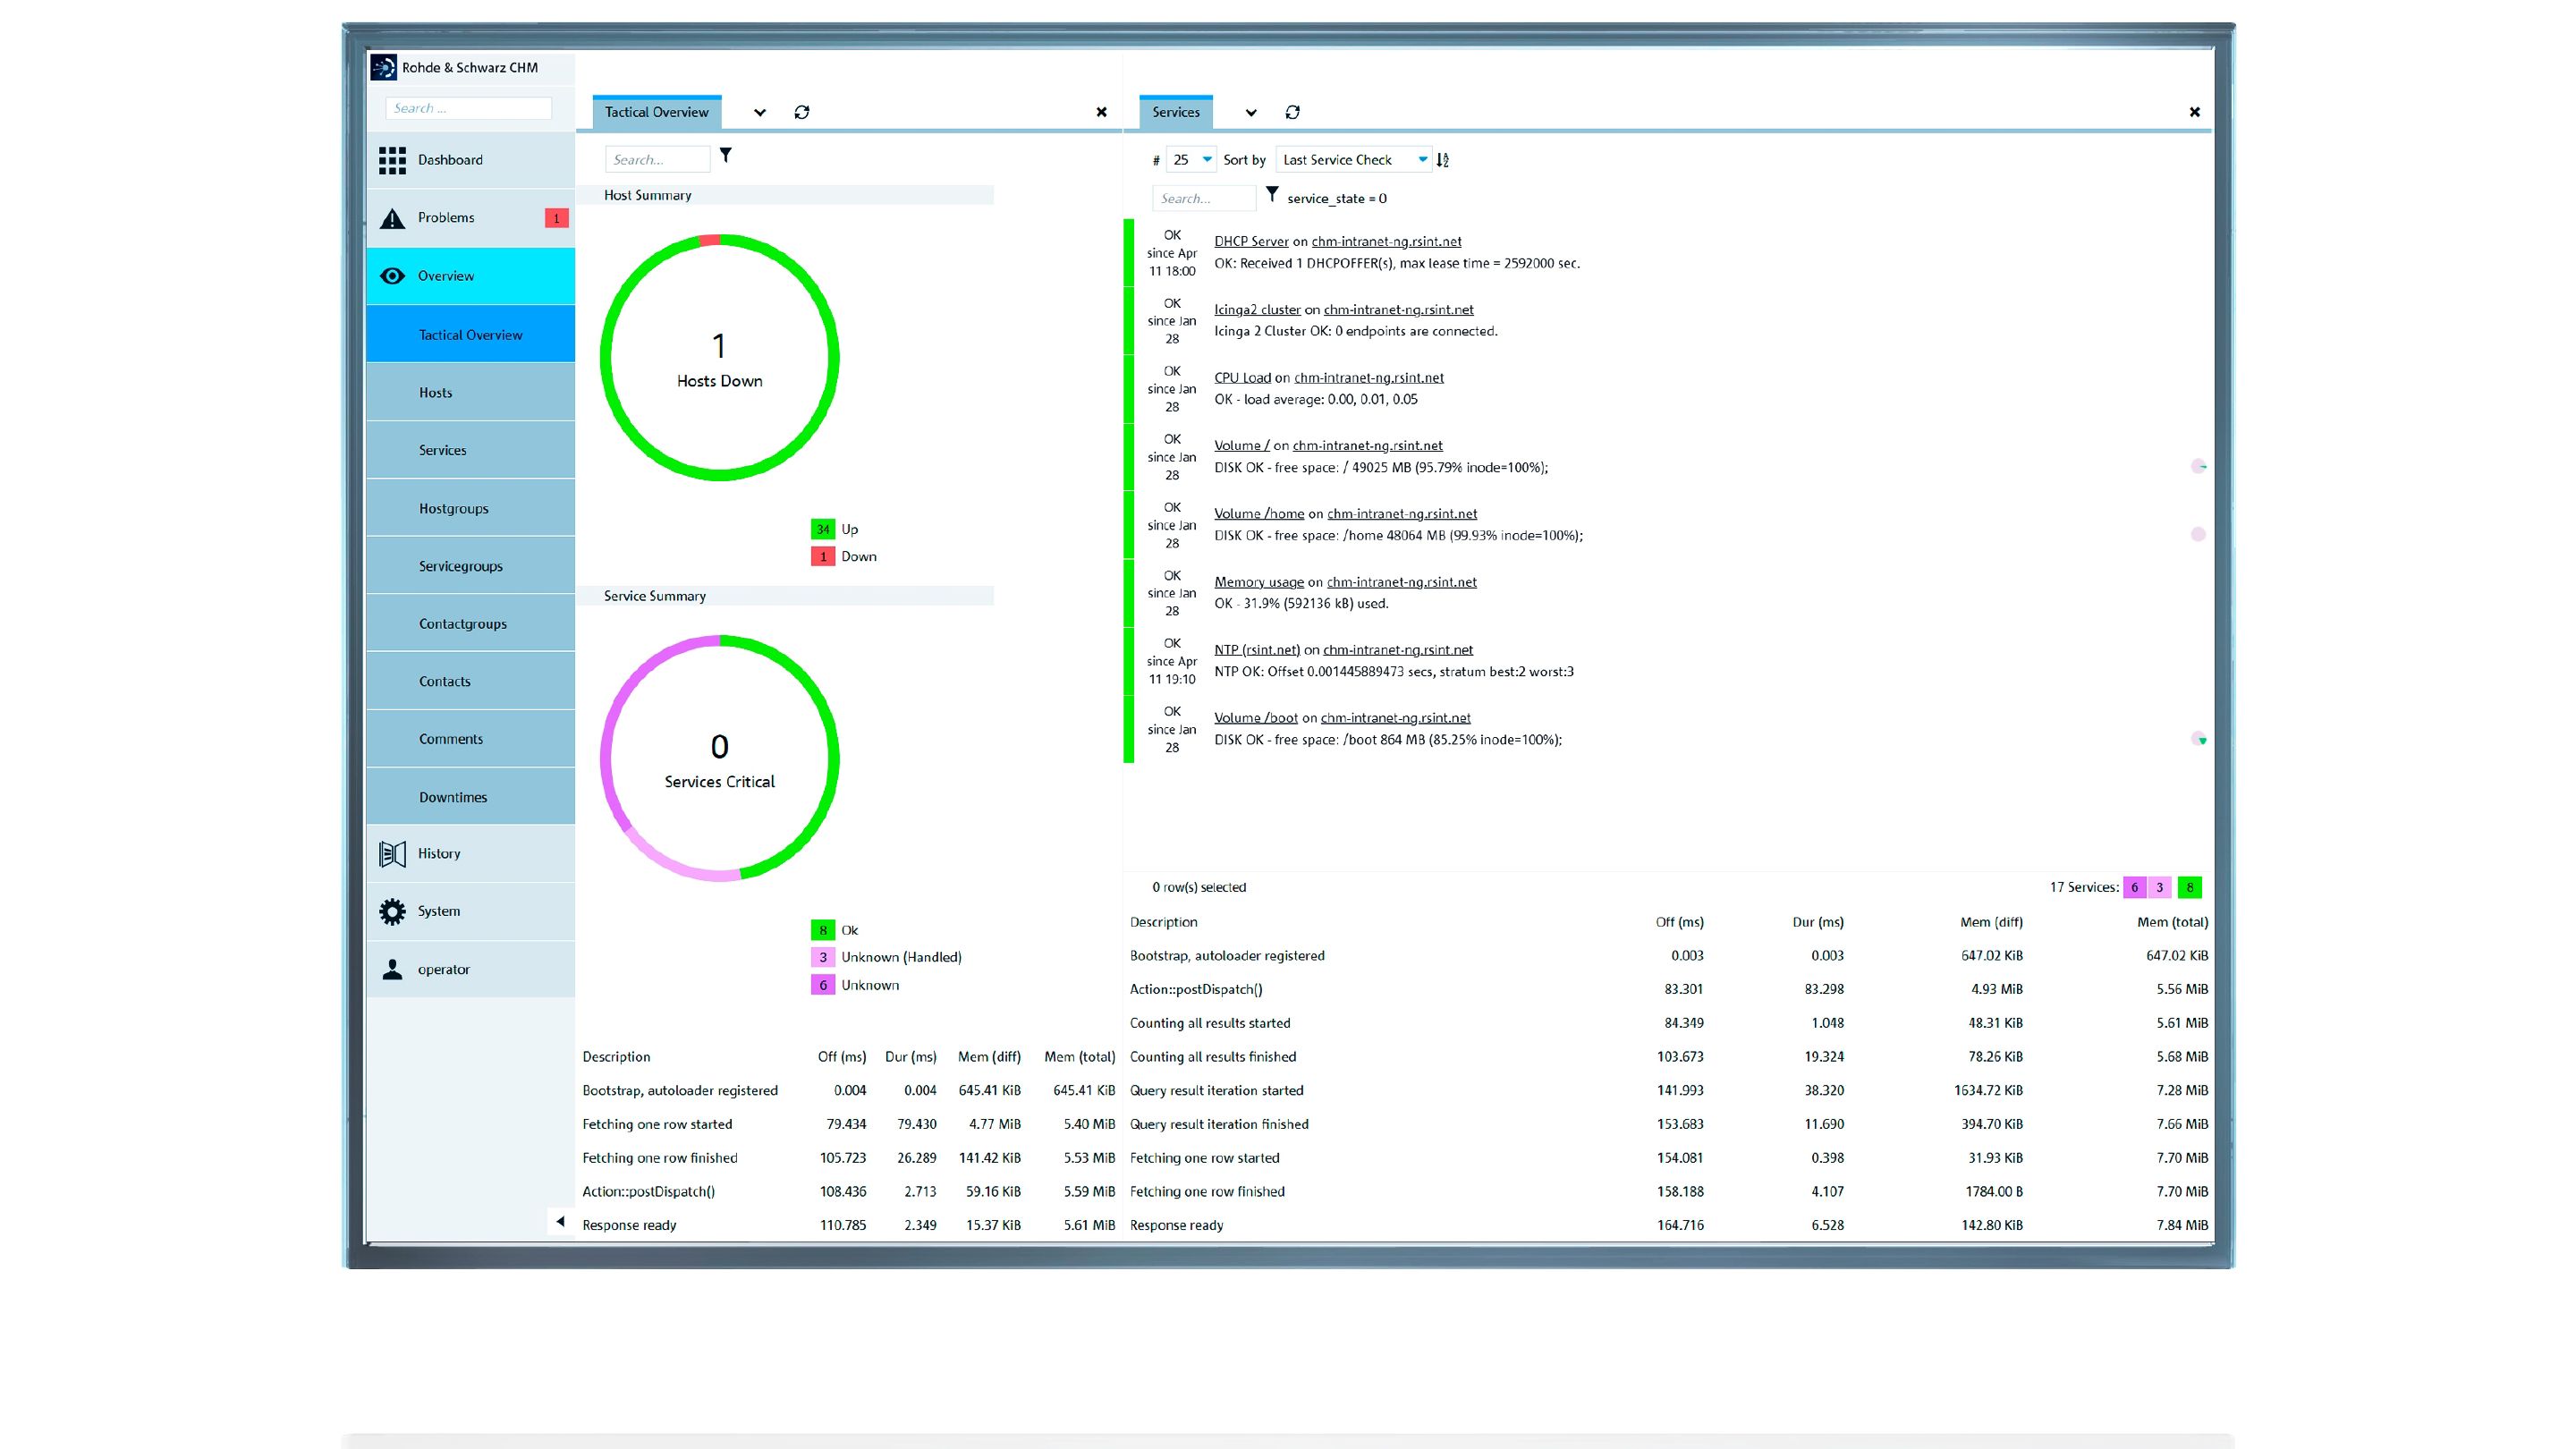Open the filter in Tactical Overview

tap(725, 156)
